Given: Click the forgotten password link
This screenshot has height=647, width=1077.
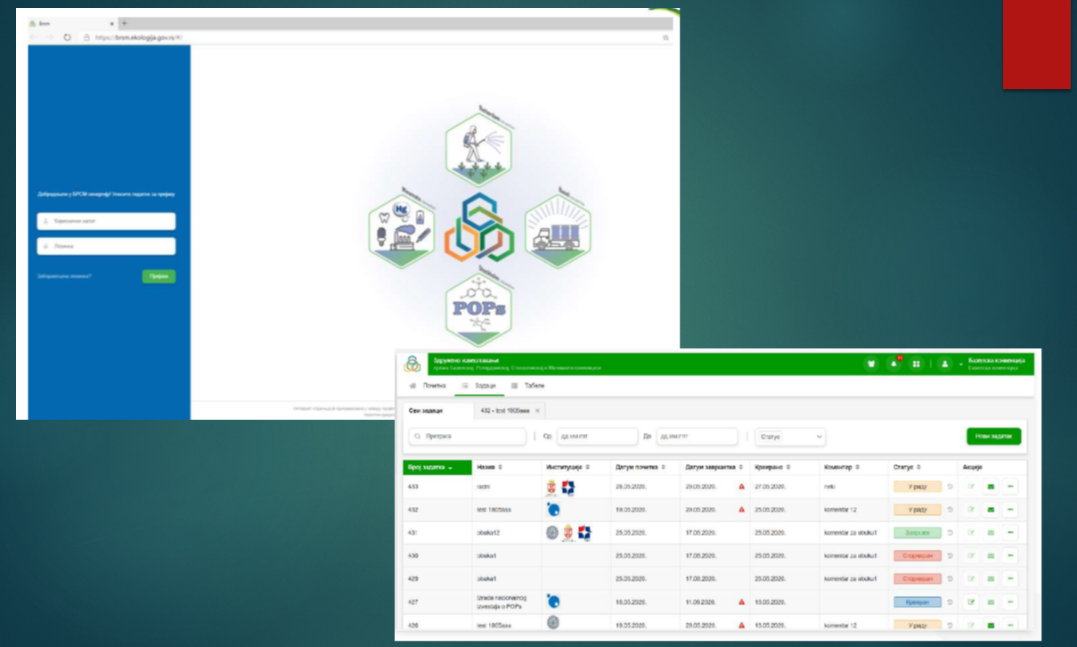Looking at the screenshot, I should pyautogui.click(x=65, y=276).
